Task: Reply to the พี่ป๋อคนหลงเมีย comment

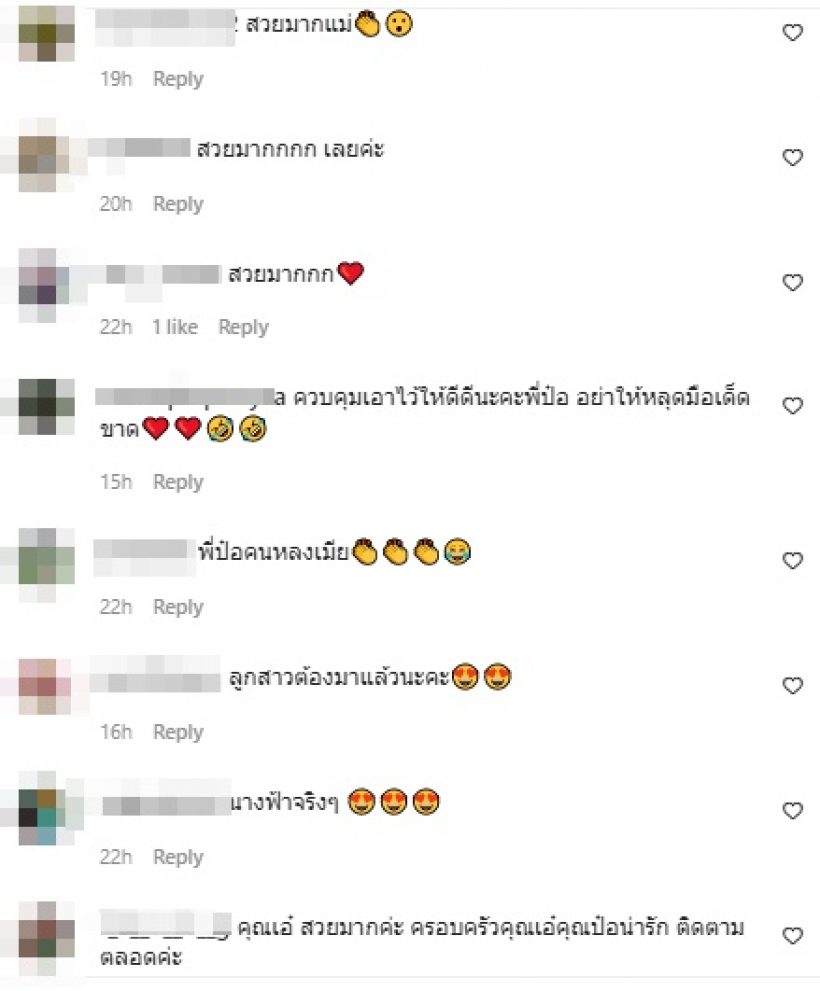Action: (178, 607)
